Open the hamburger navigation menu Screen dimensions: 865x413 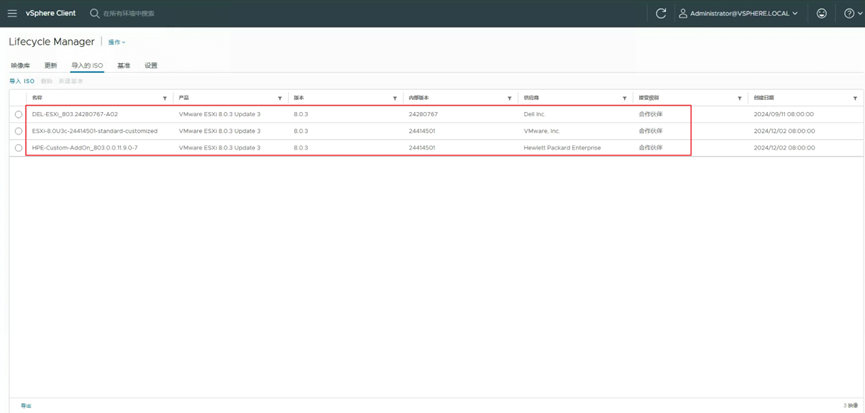pyautogui.click(x=12, y=13)
